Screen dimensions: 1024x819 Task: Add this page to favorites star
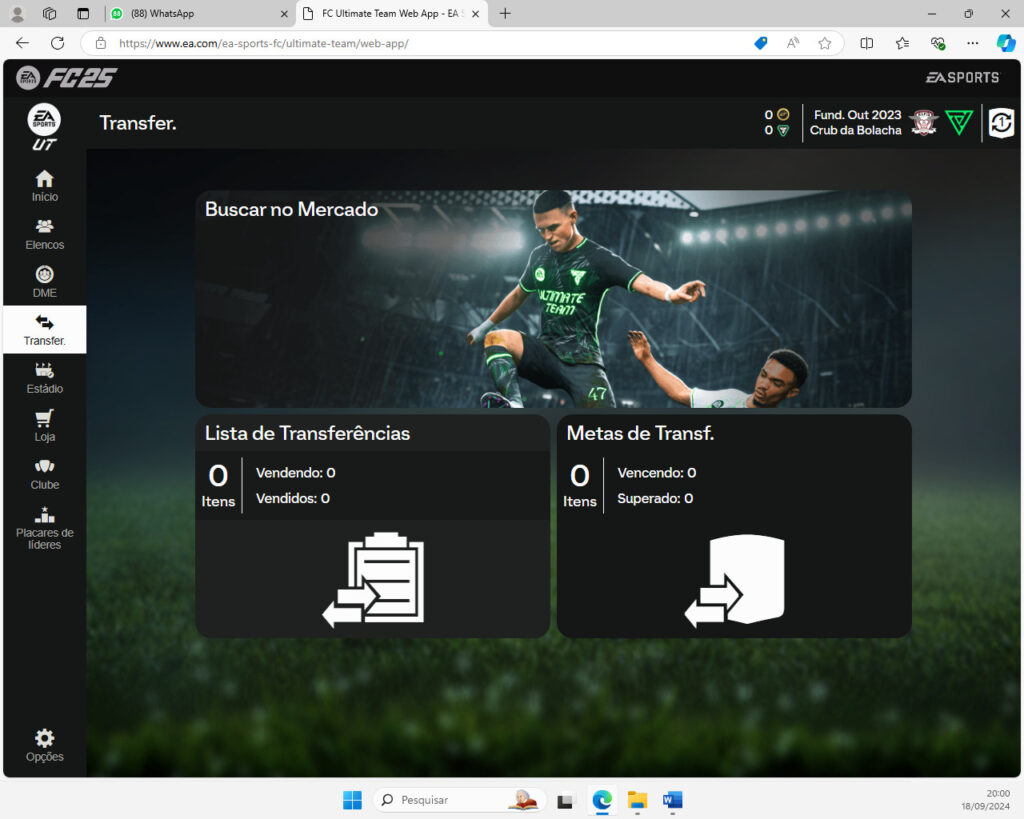pyautogui.click(x=824, y=43)
